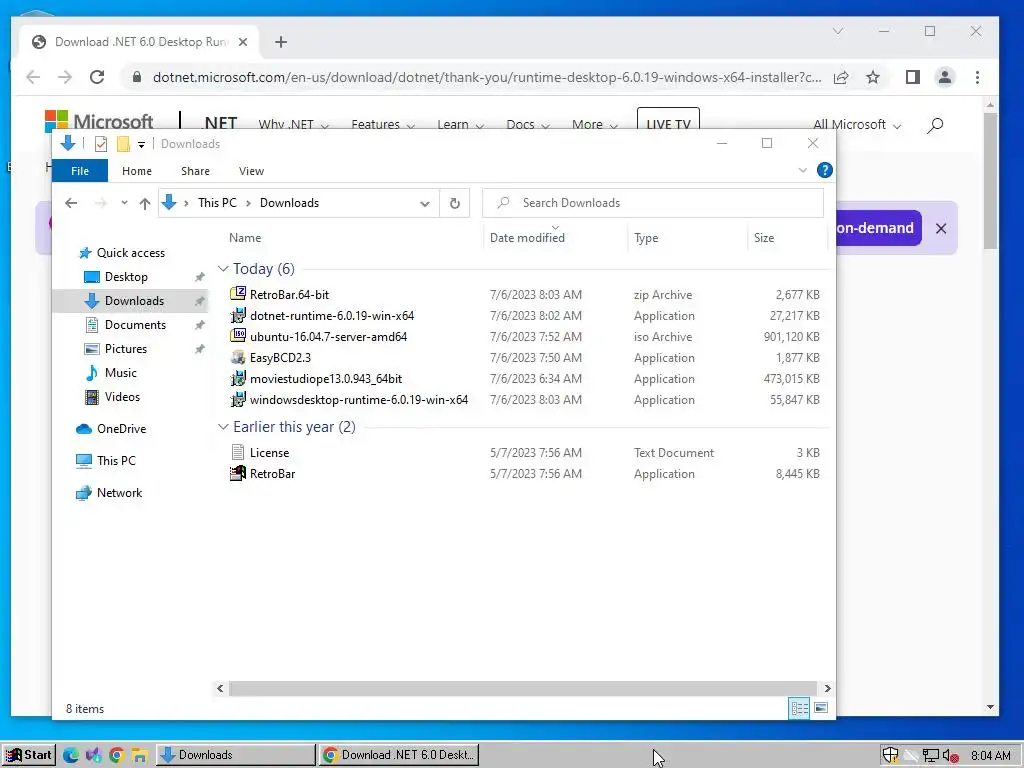
Task: Open Customize Quick Access Toolbar dropdown
Action: (x=141, y=144)
